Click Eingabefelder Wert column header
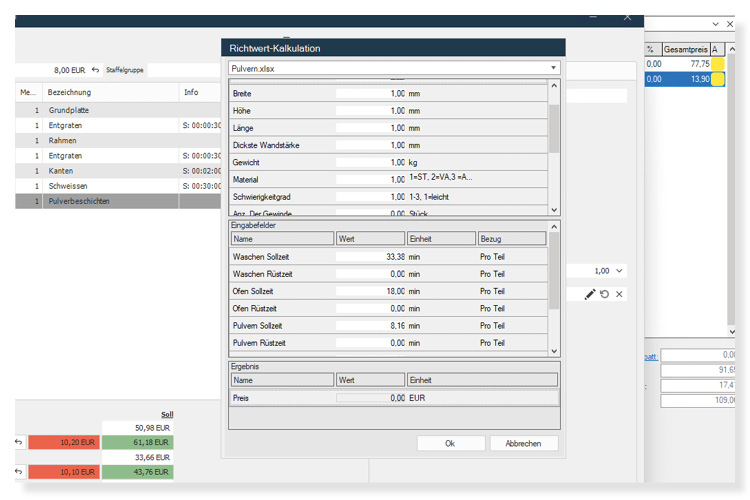The height and width of the screenshot is (500, 750). (x=371, y=239)
